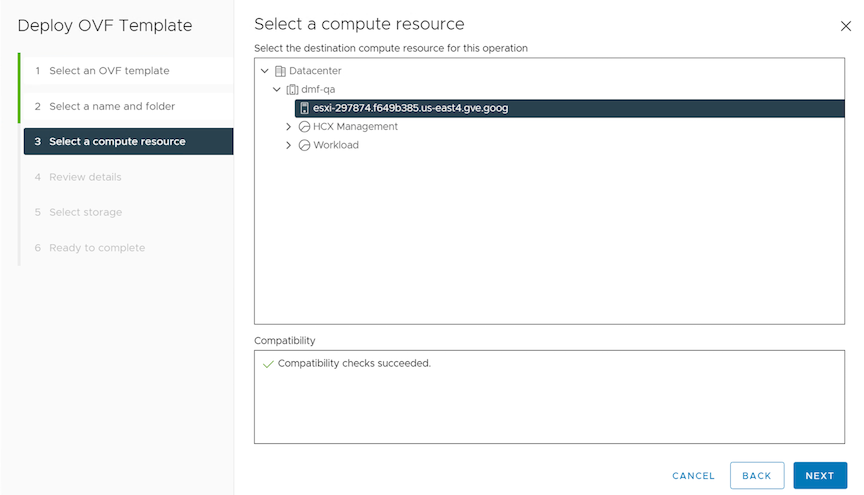Click the 'Deploy OVF Template' title

[x=105, y=25]
